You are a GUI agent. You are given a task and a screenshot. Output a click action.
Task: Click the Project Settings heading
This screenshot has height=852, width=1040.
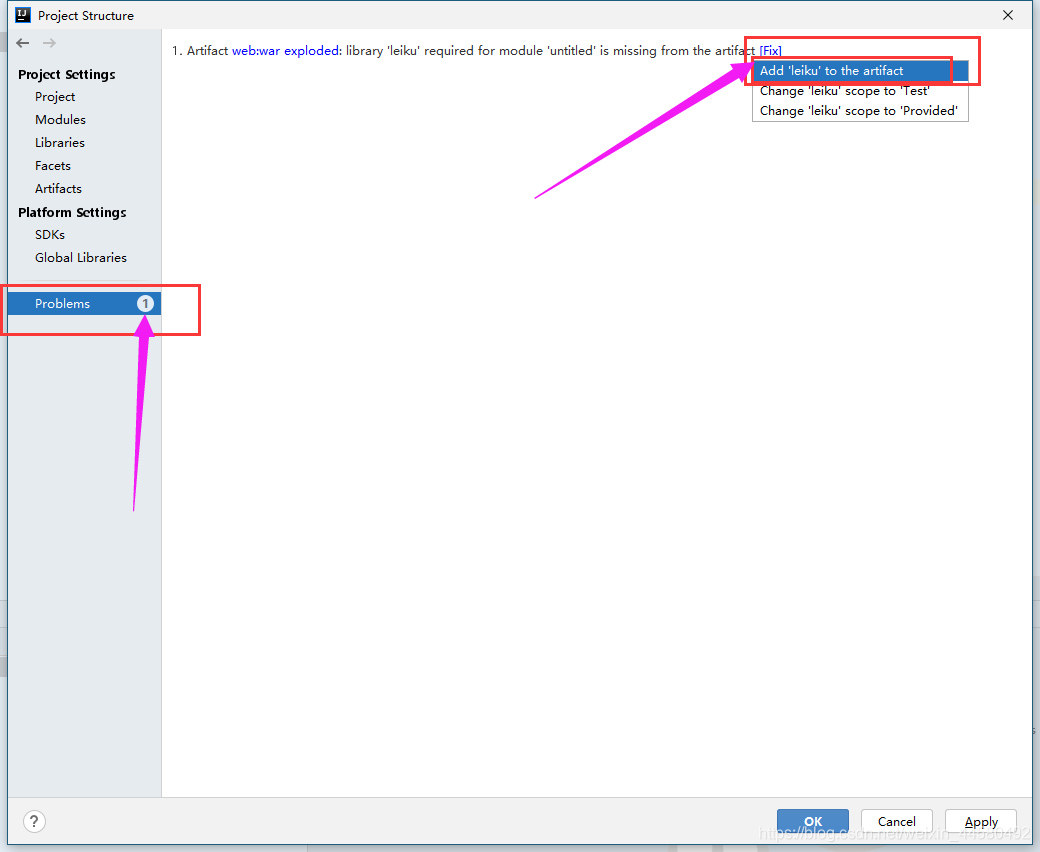pos(67,75)
